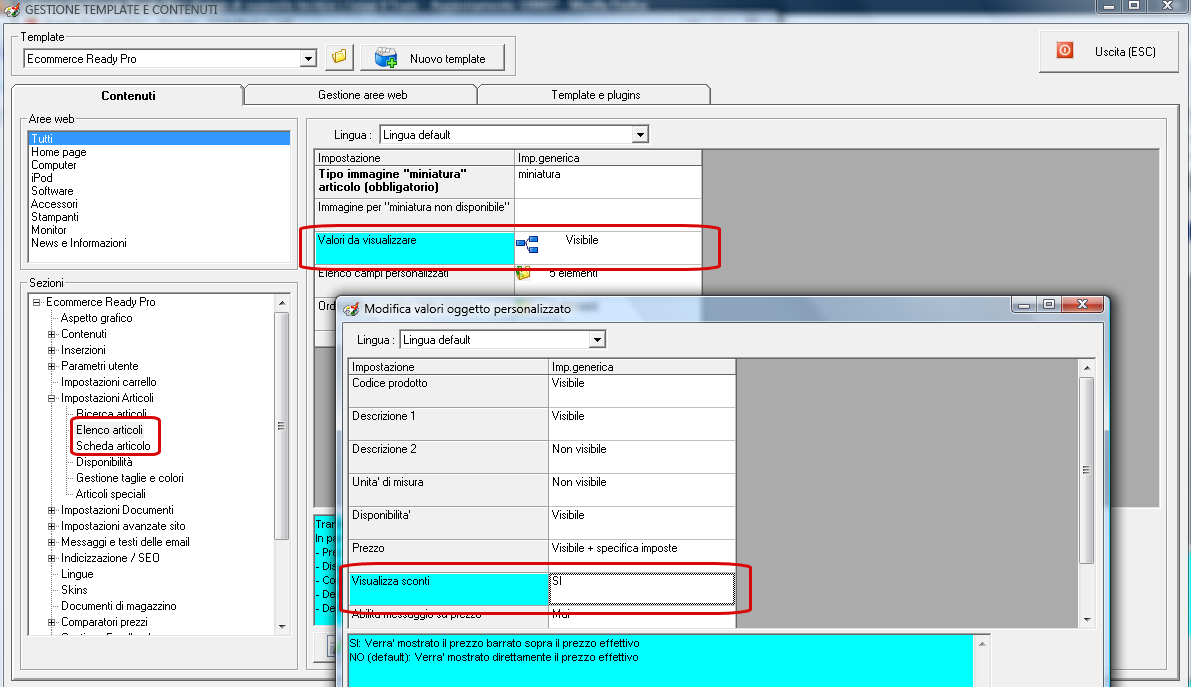Expand the Parametri utente tree node

52,366
